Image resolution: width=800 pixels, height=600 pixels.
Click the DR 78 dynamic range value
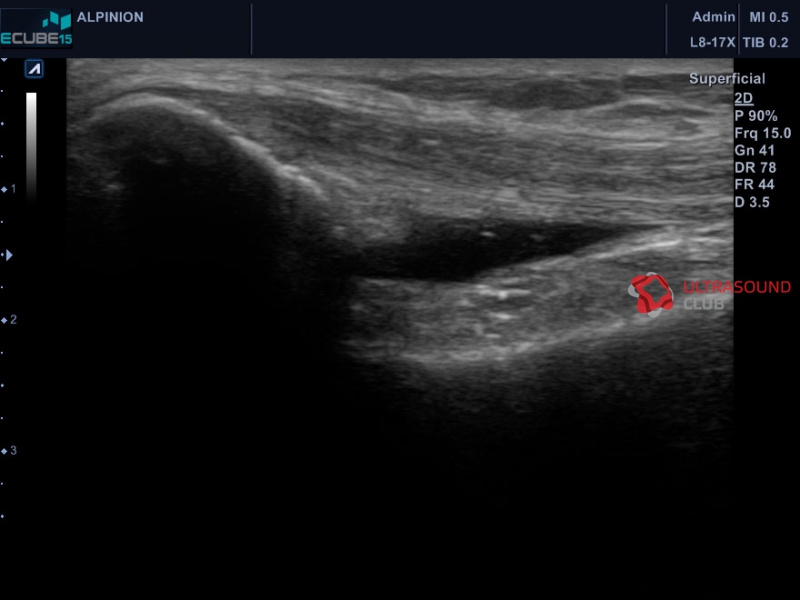coord(755,168)
